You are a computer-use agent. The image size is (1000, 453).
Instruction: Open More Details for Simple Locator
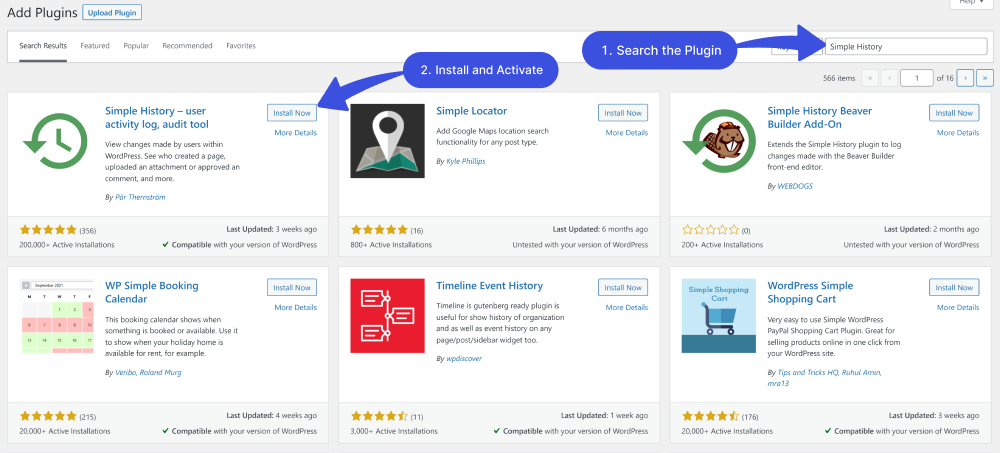click(627, 133)
